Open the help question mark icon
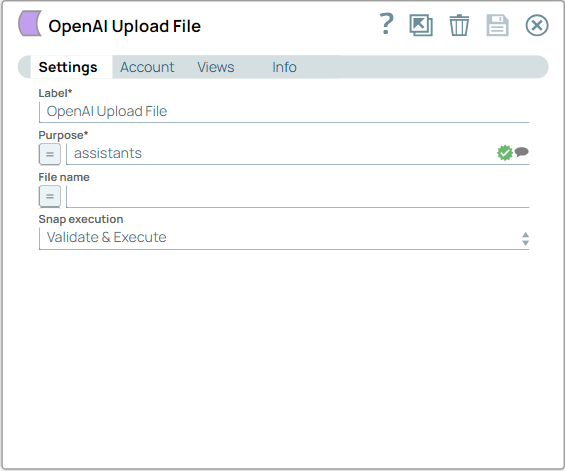This screenshot has width=565, height=471. point(387,24)
